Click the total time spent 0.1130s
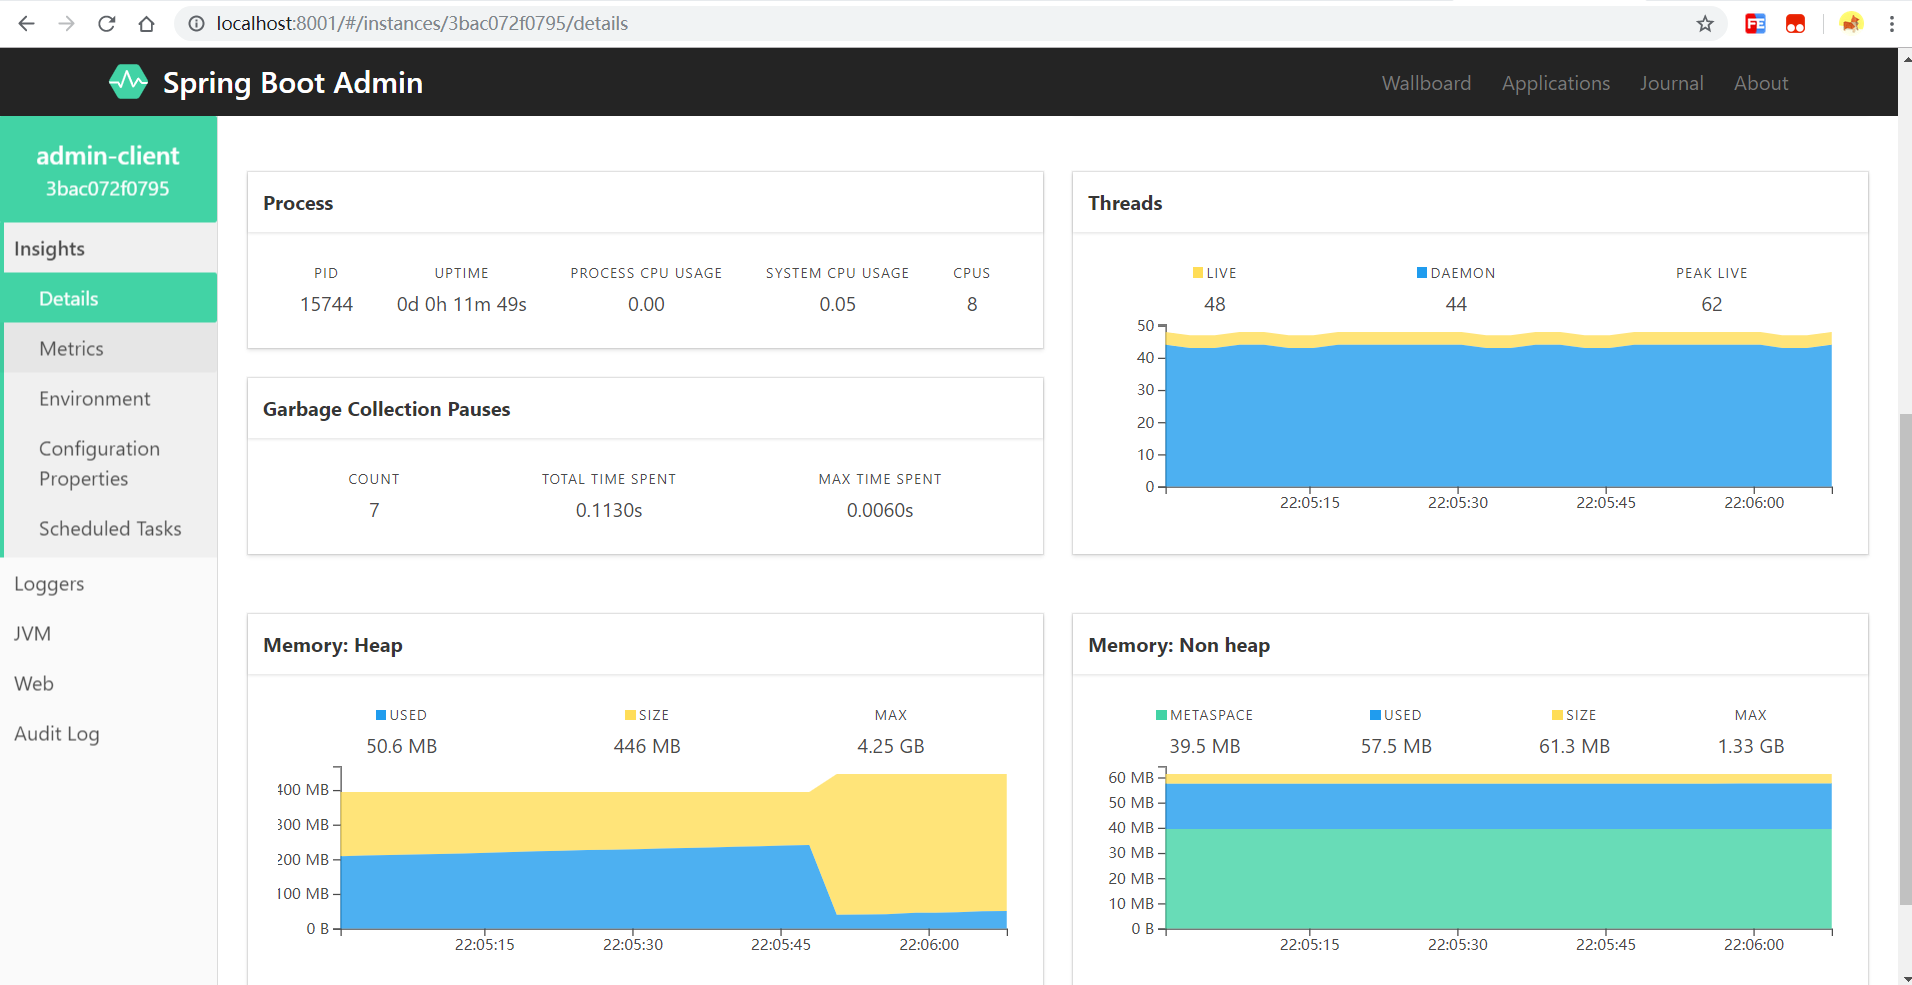Screen dimensions: 1912x985 609,510
